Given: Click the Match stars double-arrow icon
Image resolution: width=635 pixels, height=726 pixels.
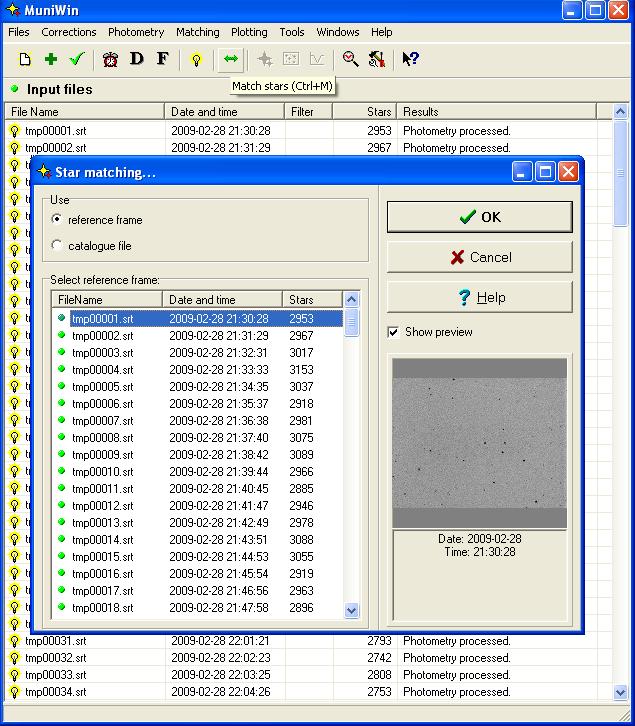Looking at the screenshot, I should [231, 60].
